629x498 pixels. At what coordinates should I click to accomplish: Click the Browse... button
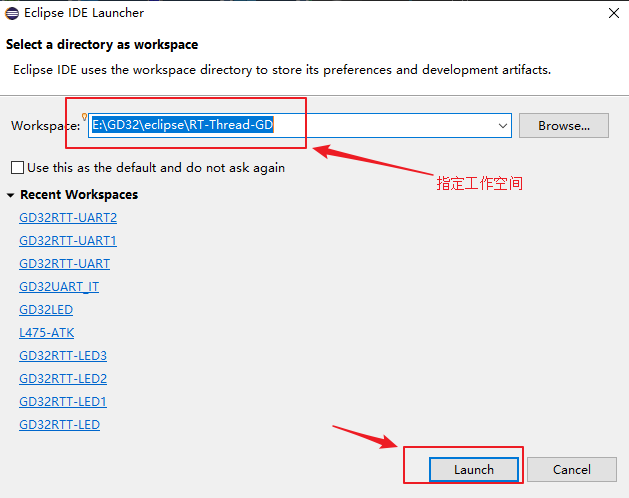click(x=563, y=126)
